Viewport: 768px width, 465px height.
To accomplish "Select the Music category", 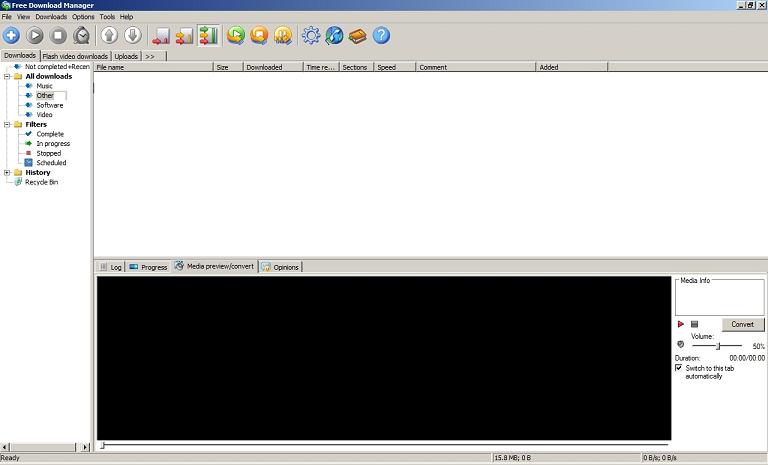I will [45, 86].
